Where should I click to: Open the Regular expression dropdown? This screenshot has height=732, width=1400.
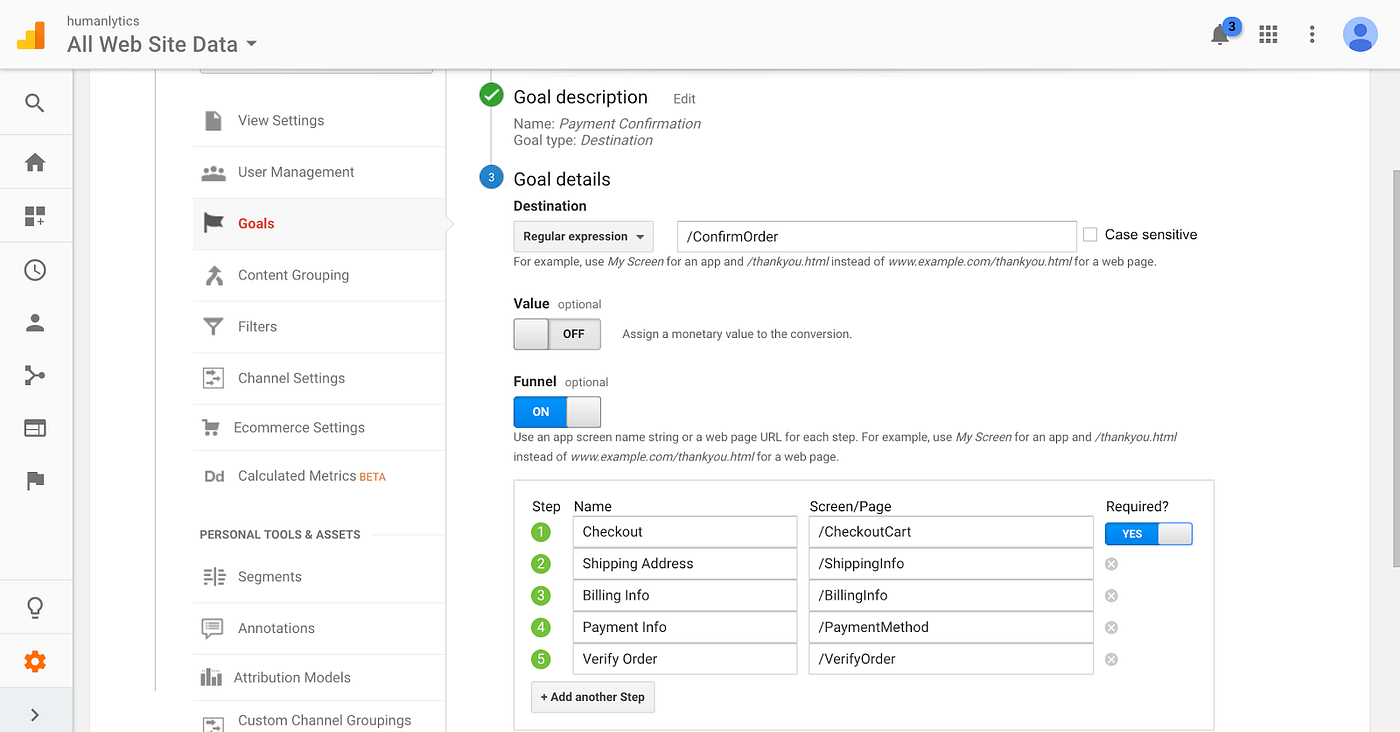click(583, 237)
